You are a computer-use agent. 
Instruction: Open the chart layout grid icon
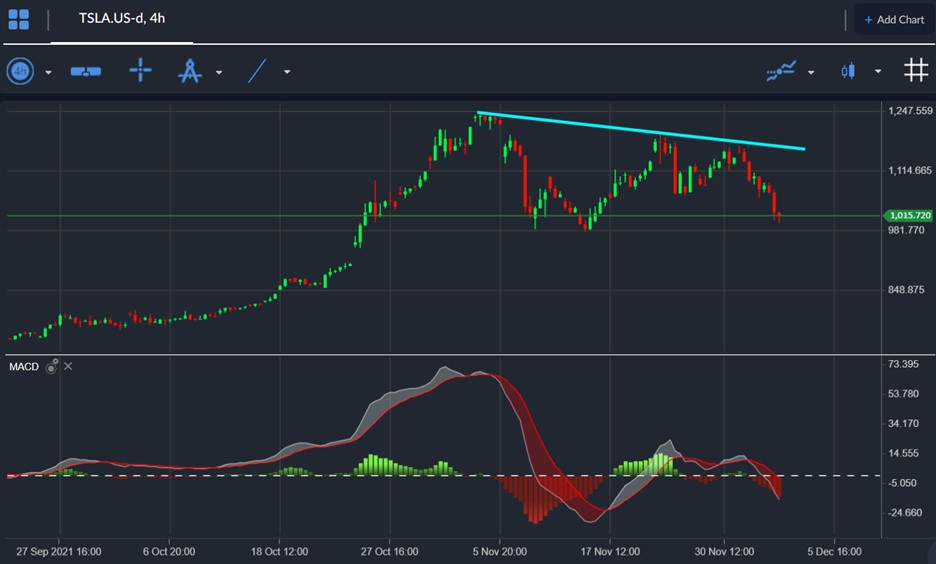click(x=19, y=19)
